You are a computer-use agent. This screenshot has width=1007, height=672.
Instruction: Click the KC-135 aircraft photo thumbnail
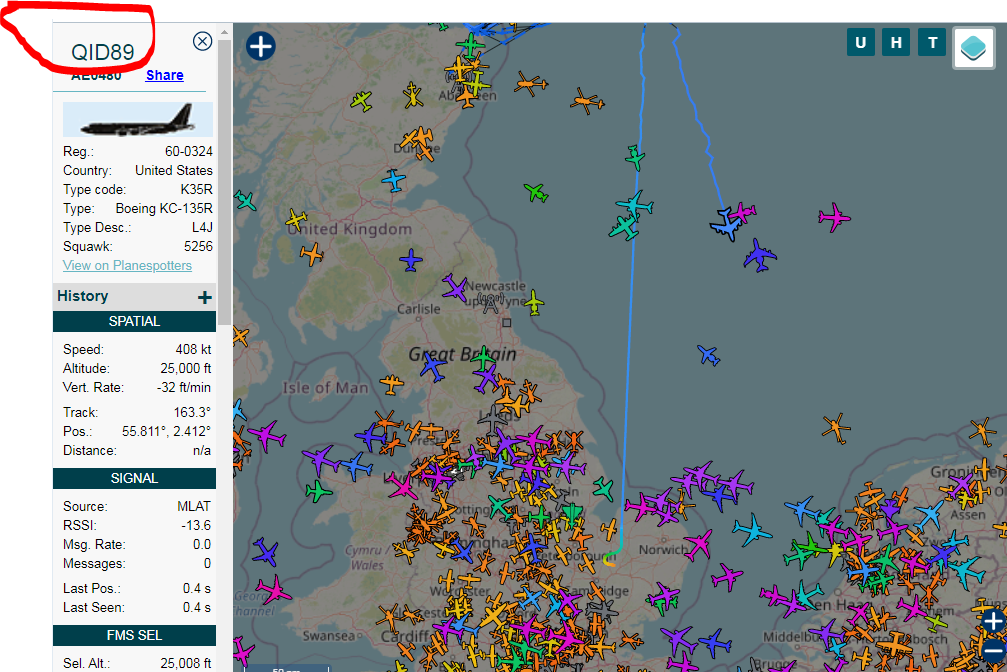pyautogui.click(x=137, y=119)
